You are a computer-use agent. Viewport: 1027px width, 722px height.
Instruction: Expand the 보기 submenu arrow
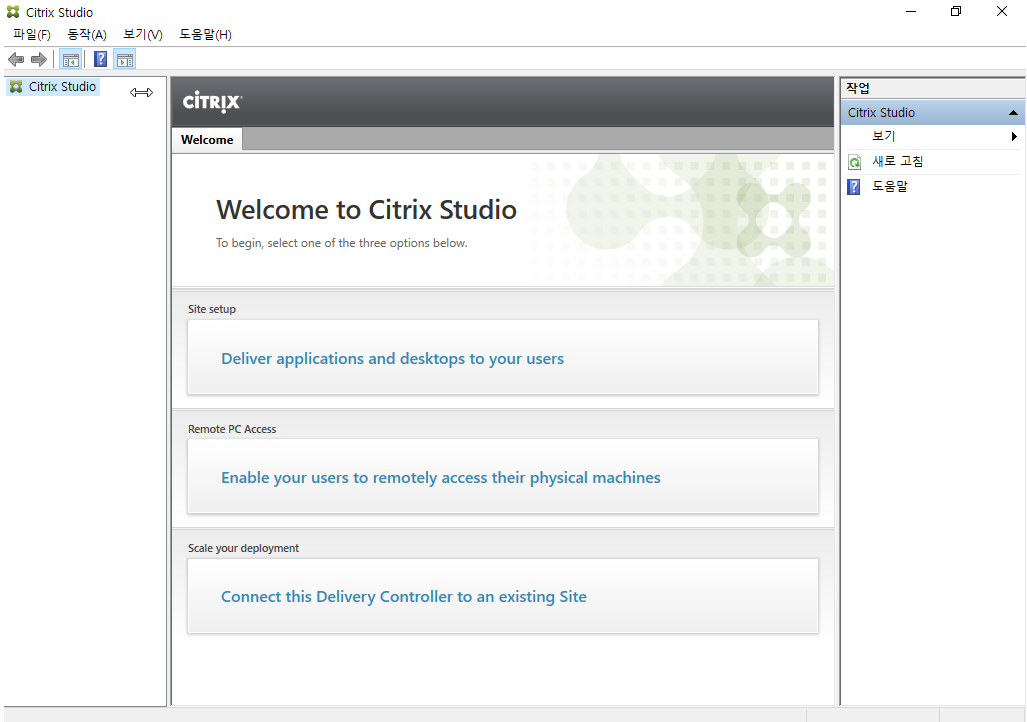point(1014,136)
